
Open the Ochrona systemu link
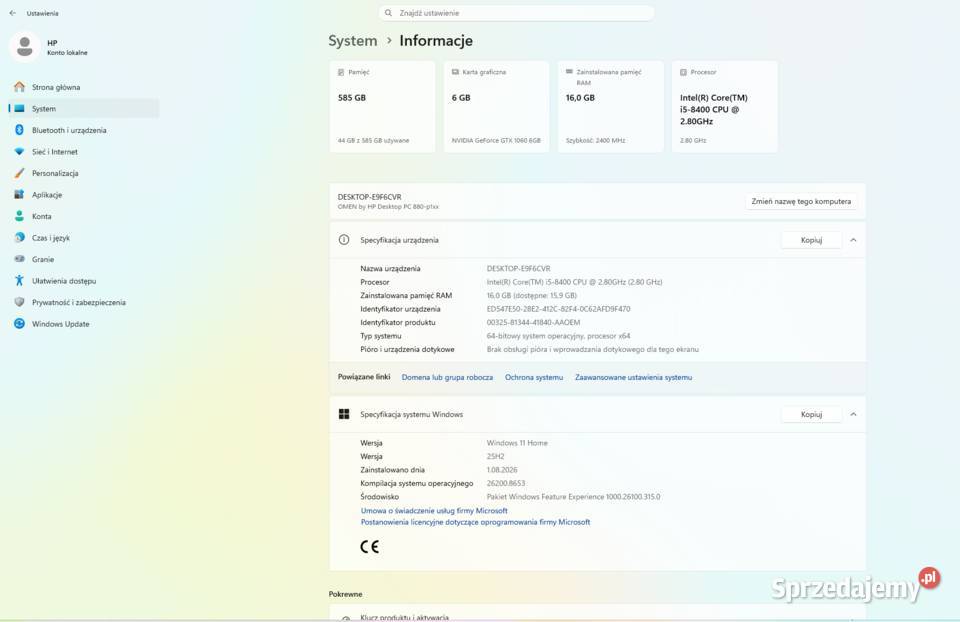coord(534,377)
